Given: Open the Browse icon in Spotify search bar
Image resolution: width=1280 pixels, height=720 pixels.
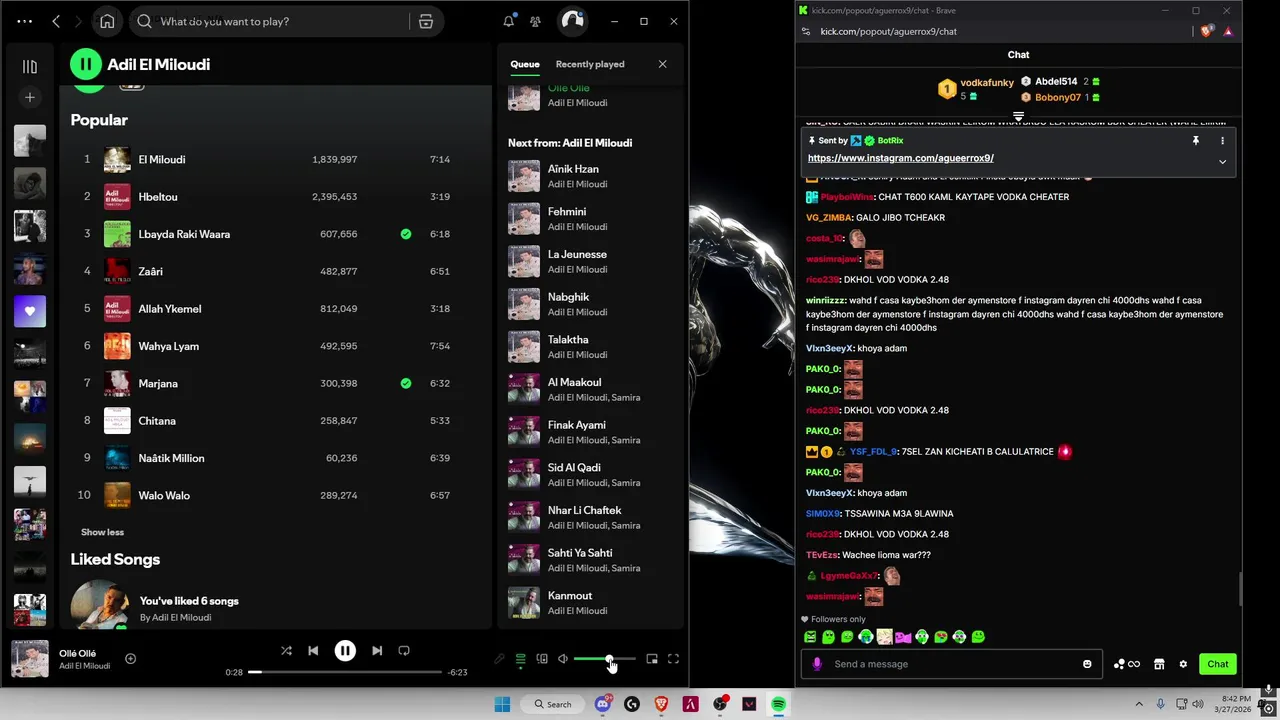Looking at the screenshot, I should click(426, 21).
